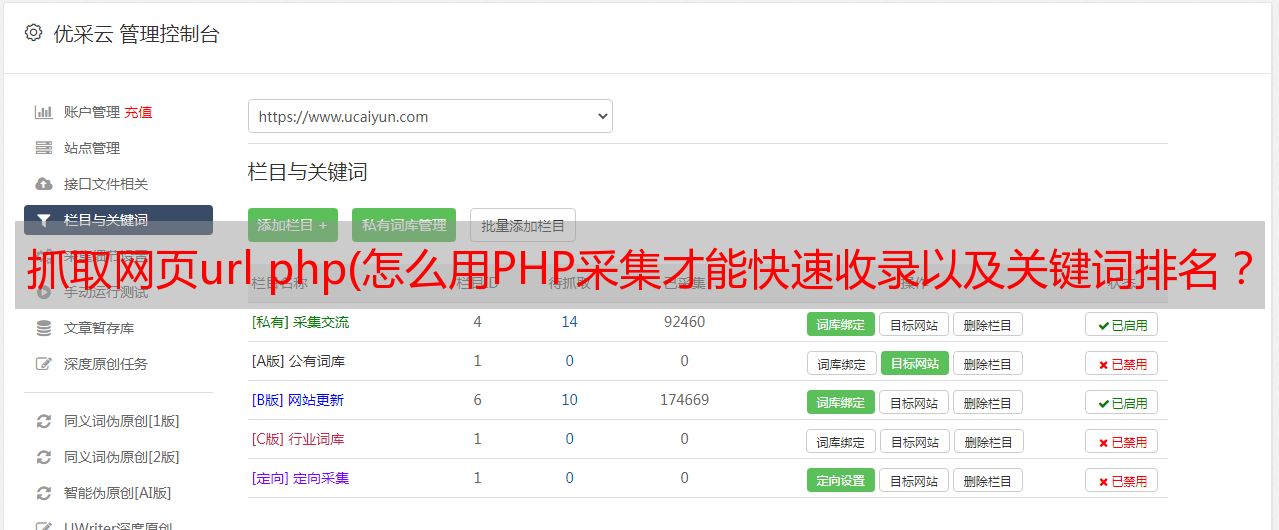This screenshot has width=1279, height=530.
Task: Click the filter icon for 栏目与关键词
Action: point(43,220)
